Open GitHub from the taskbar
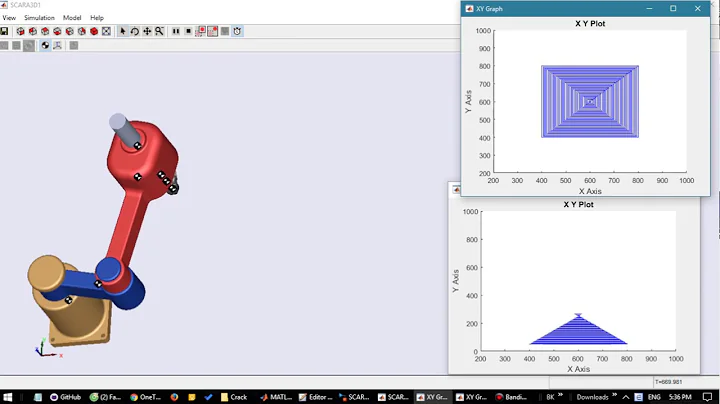Viewport: 720px width, 404px height. [x=65, y=397]
